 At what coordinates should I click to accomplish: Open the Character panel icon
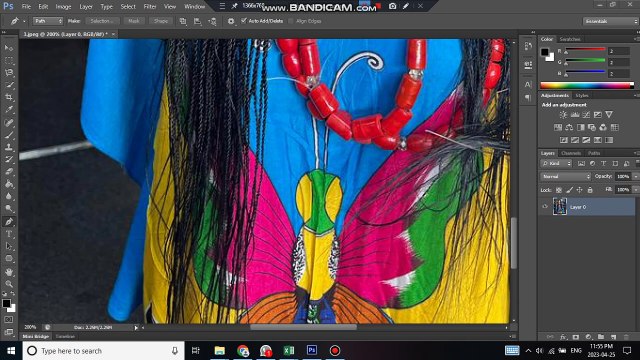(528, 84)
